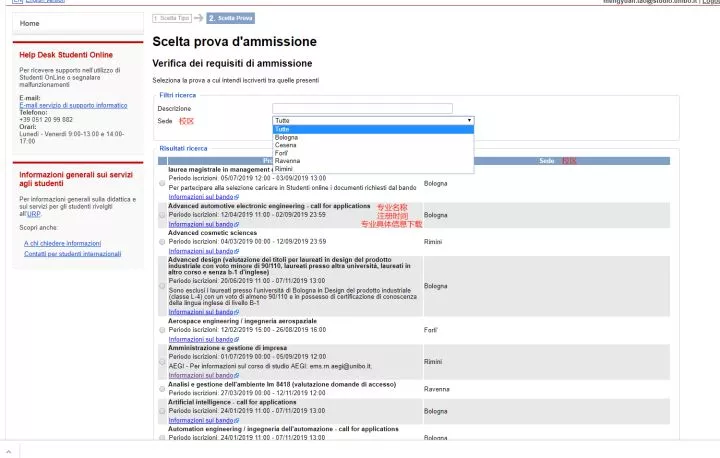Open Informazioni sul bando under Advanced design
Screen dimensions: 720x458
pyautogui.click(x=203, y=312)
